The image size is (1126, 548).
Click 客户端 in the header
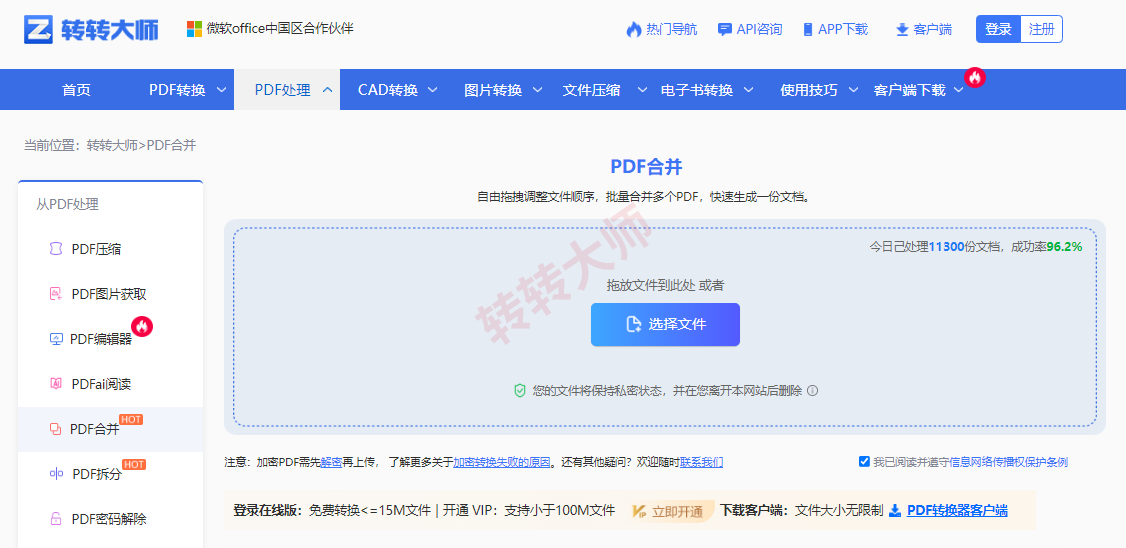933,29
